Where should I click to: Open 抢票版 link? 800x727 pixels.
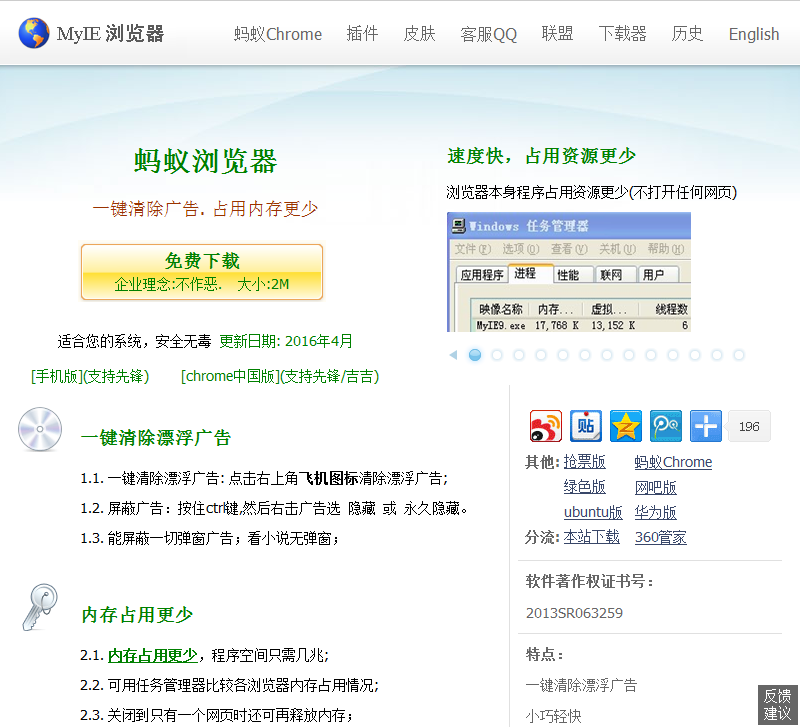click(x=585, y=462)
